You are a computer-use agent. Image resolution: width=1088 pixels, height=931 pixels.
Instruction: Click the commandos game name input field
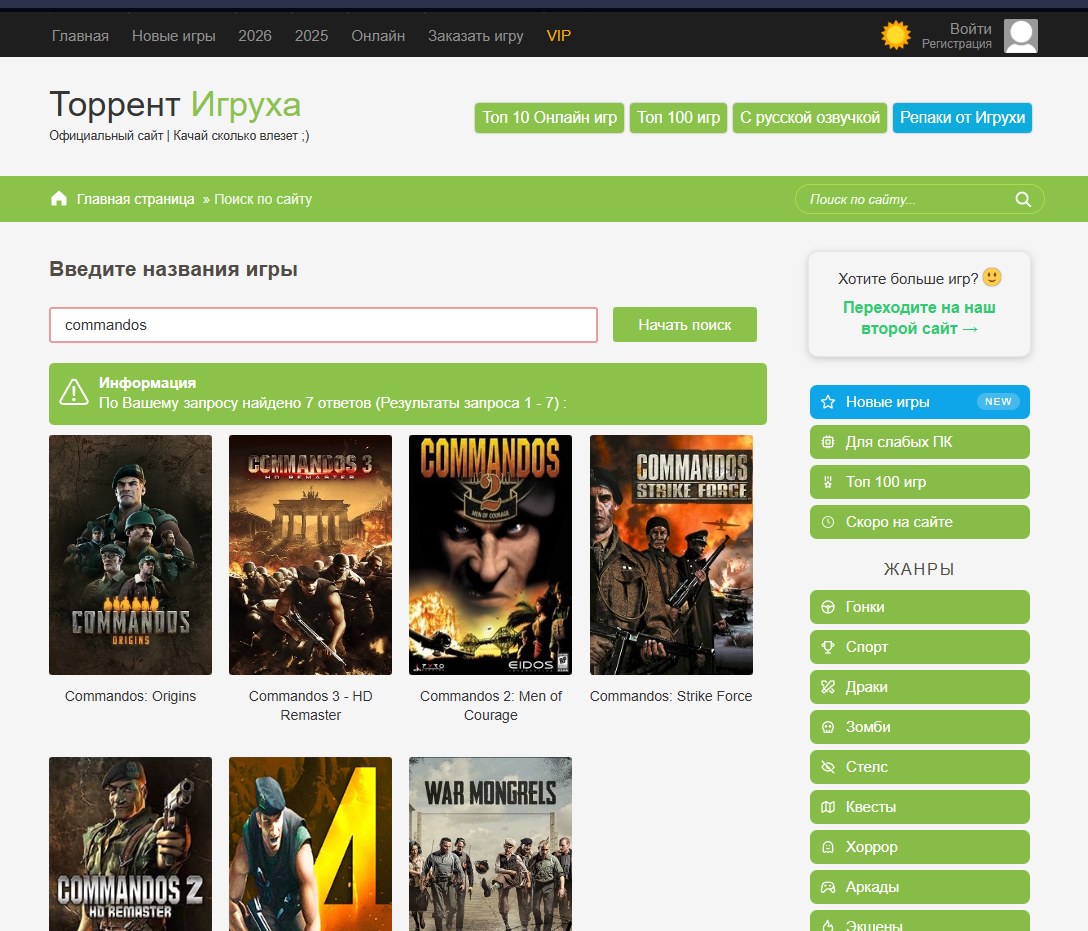pos(323,325)
